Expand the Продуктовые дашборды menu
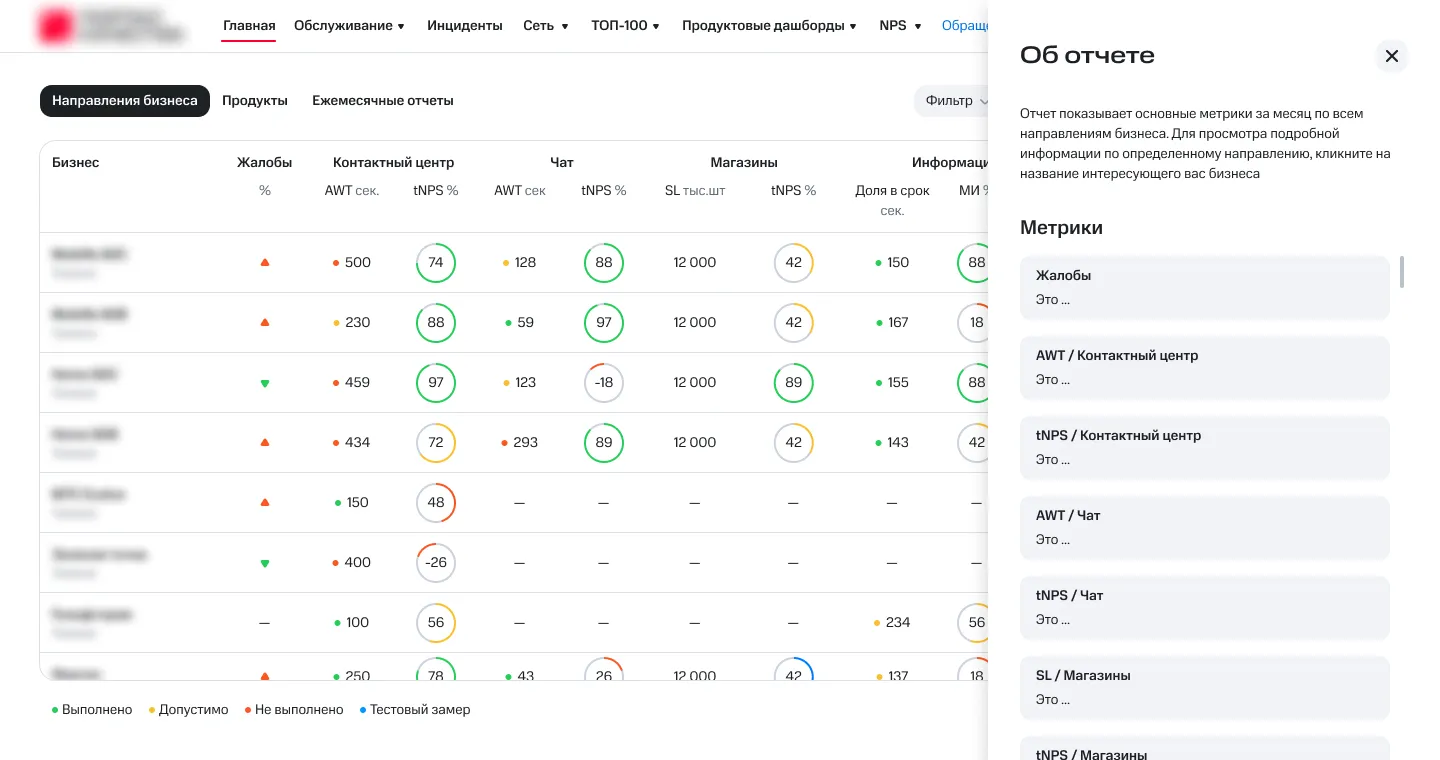The height and width of the screenshot is (760, 1440). (x=769, y=26)
